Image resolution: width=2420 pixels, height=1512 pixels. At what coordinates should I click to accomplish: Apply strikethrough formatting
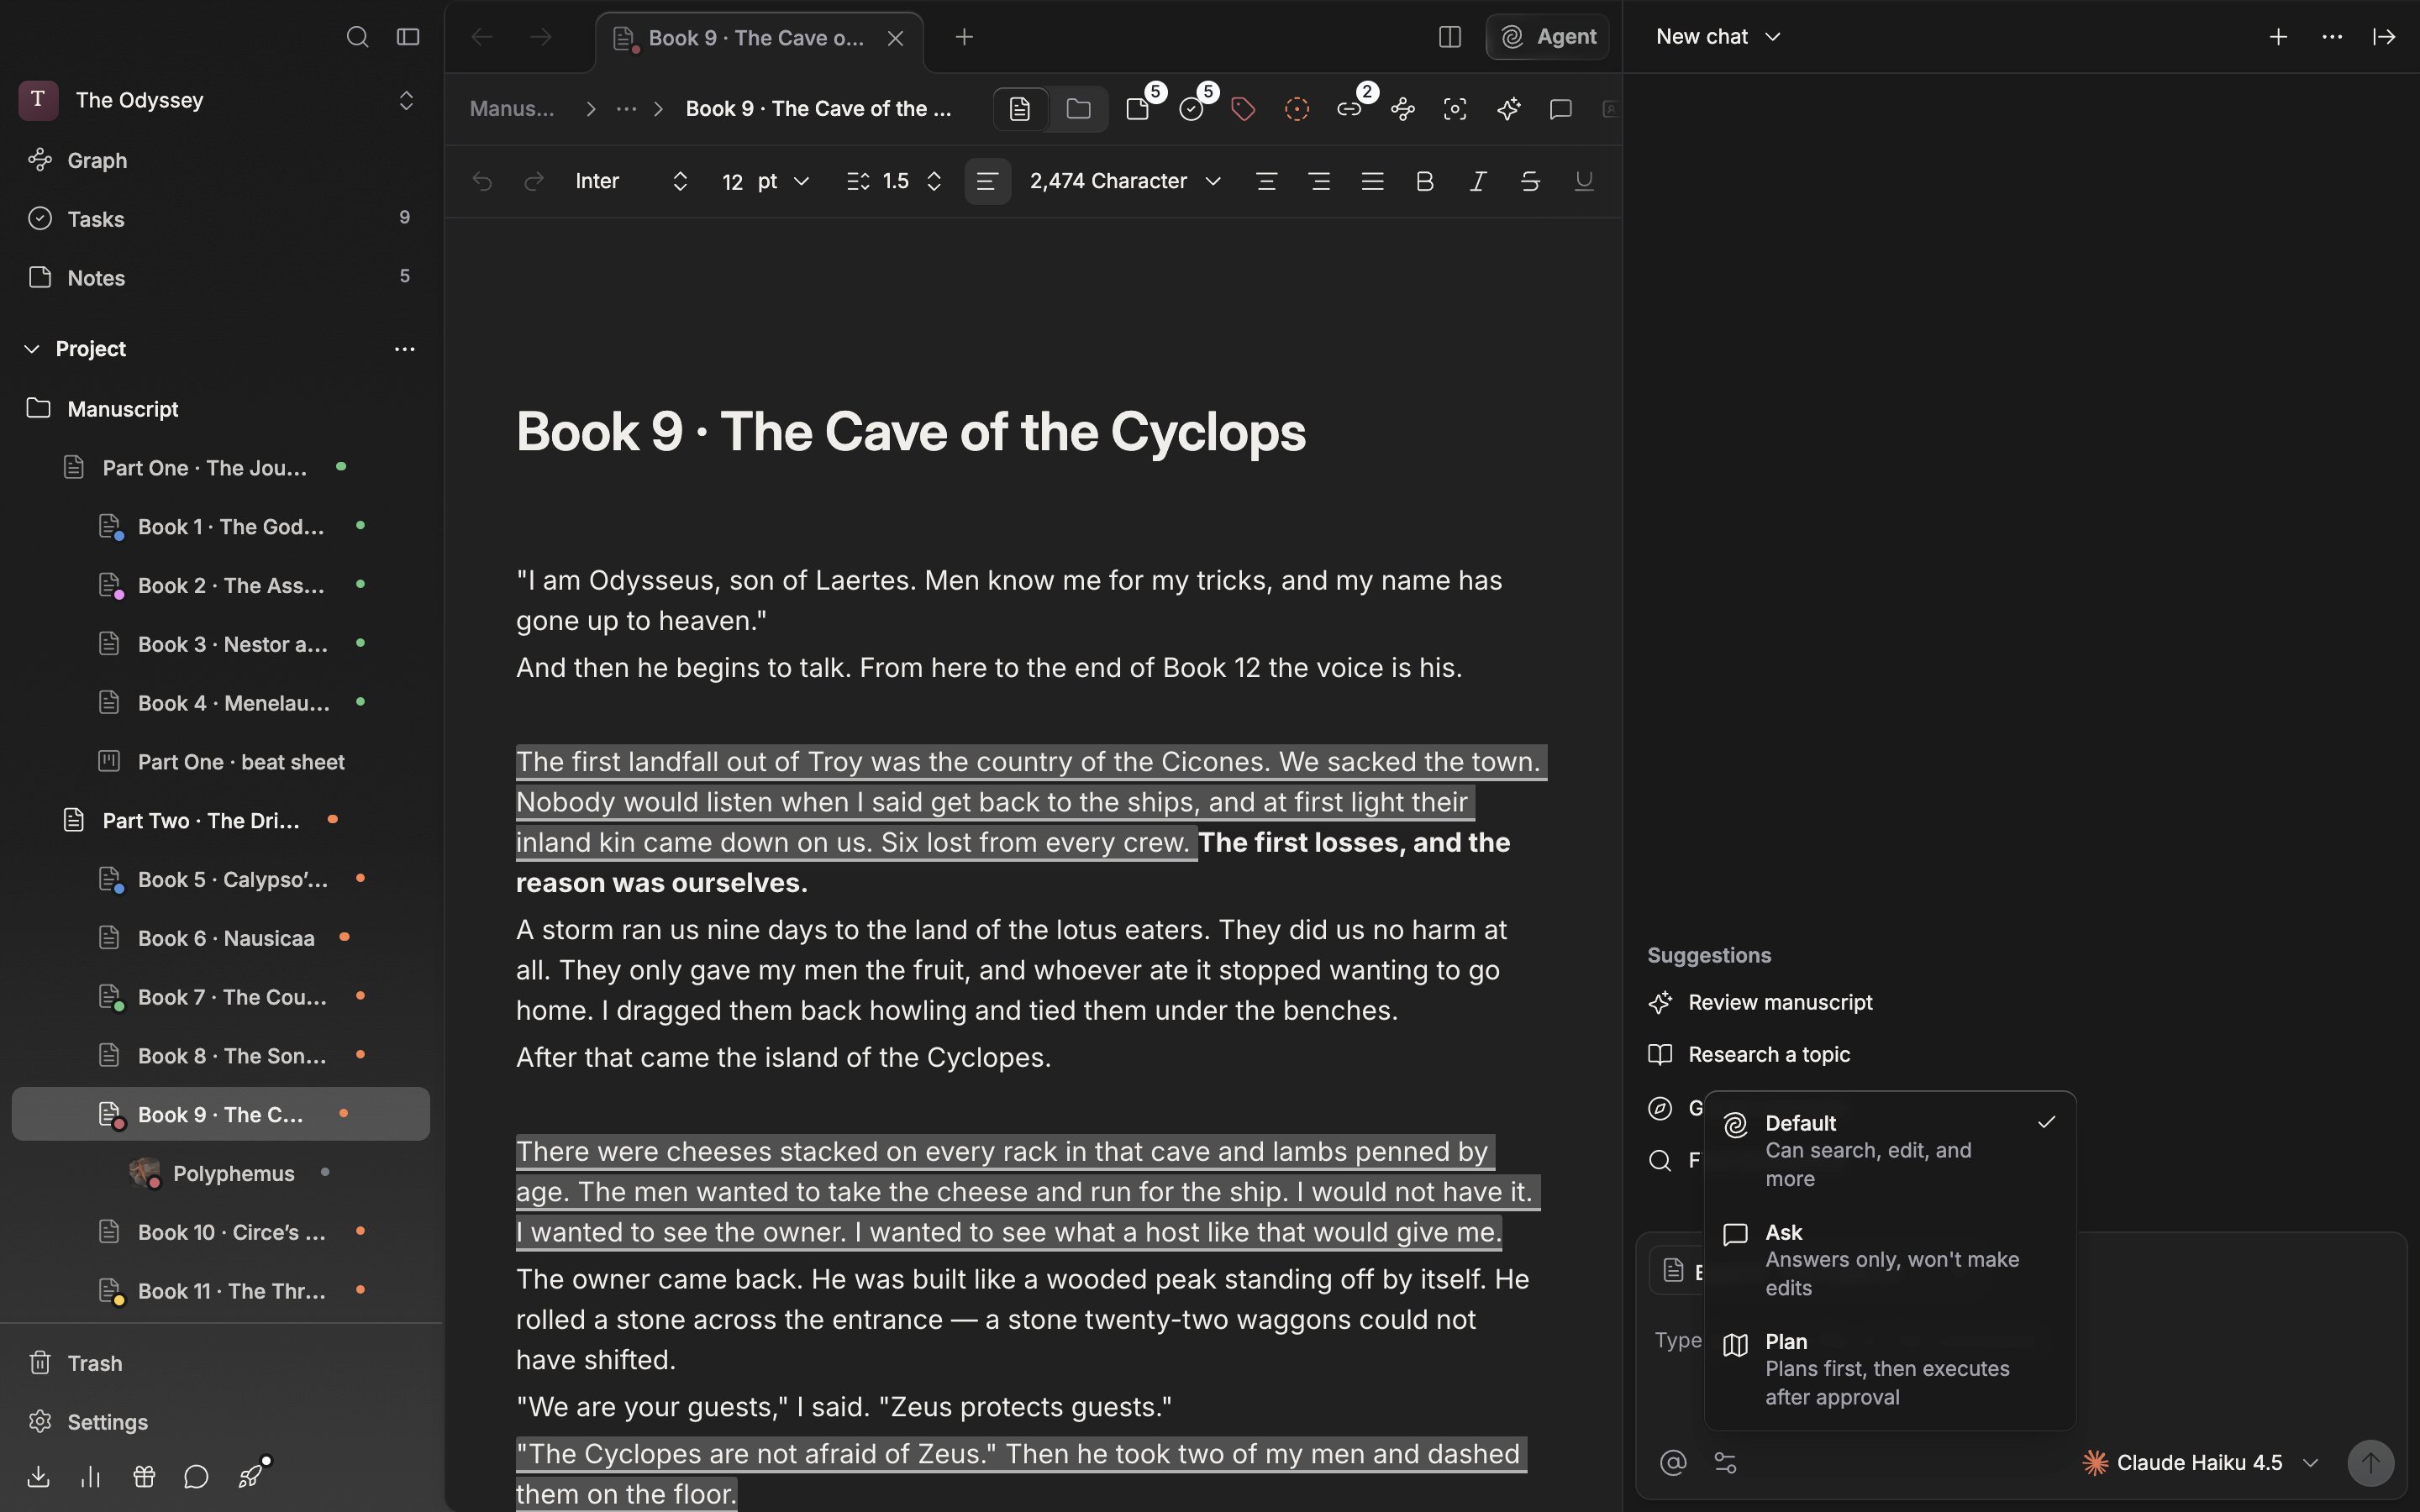pos(1530,181)
